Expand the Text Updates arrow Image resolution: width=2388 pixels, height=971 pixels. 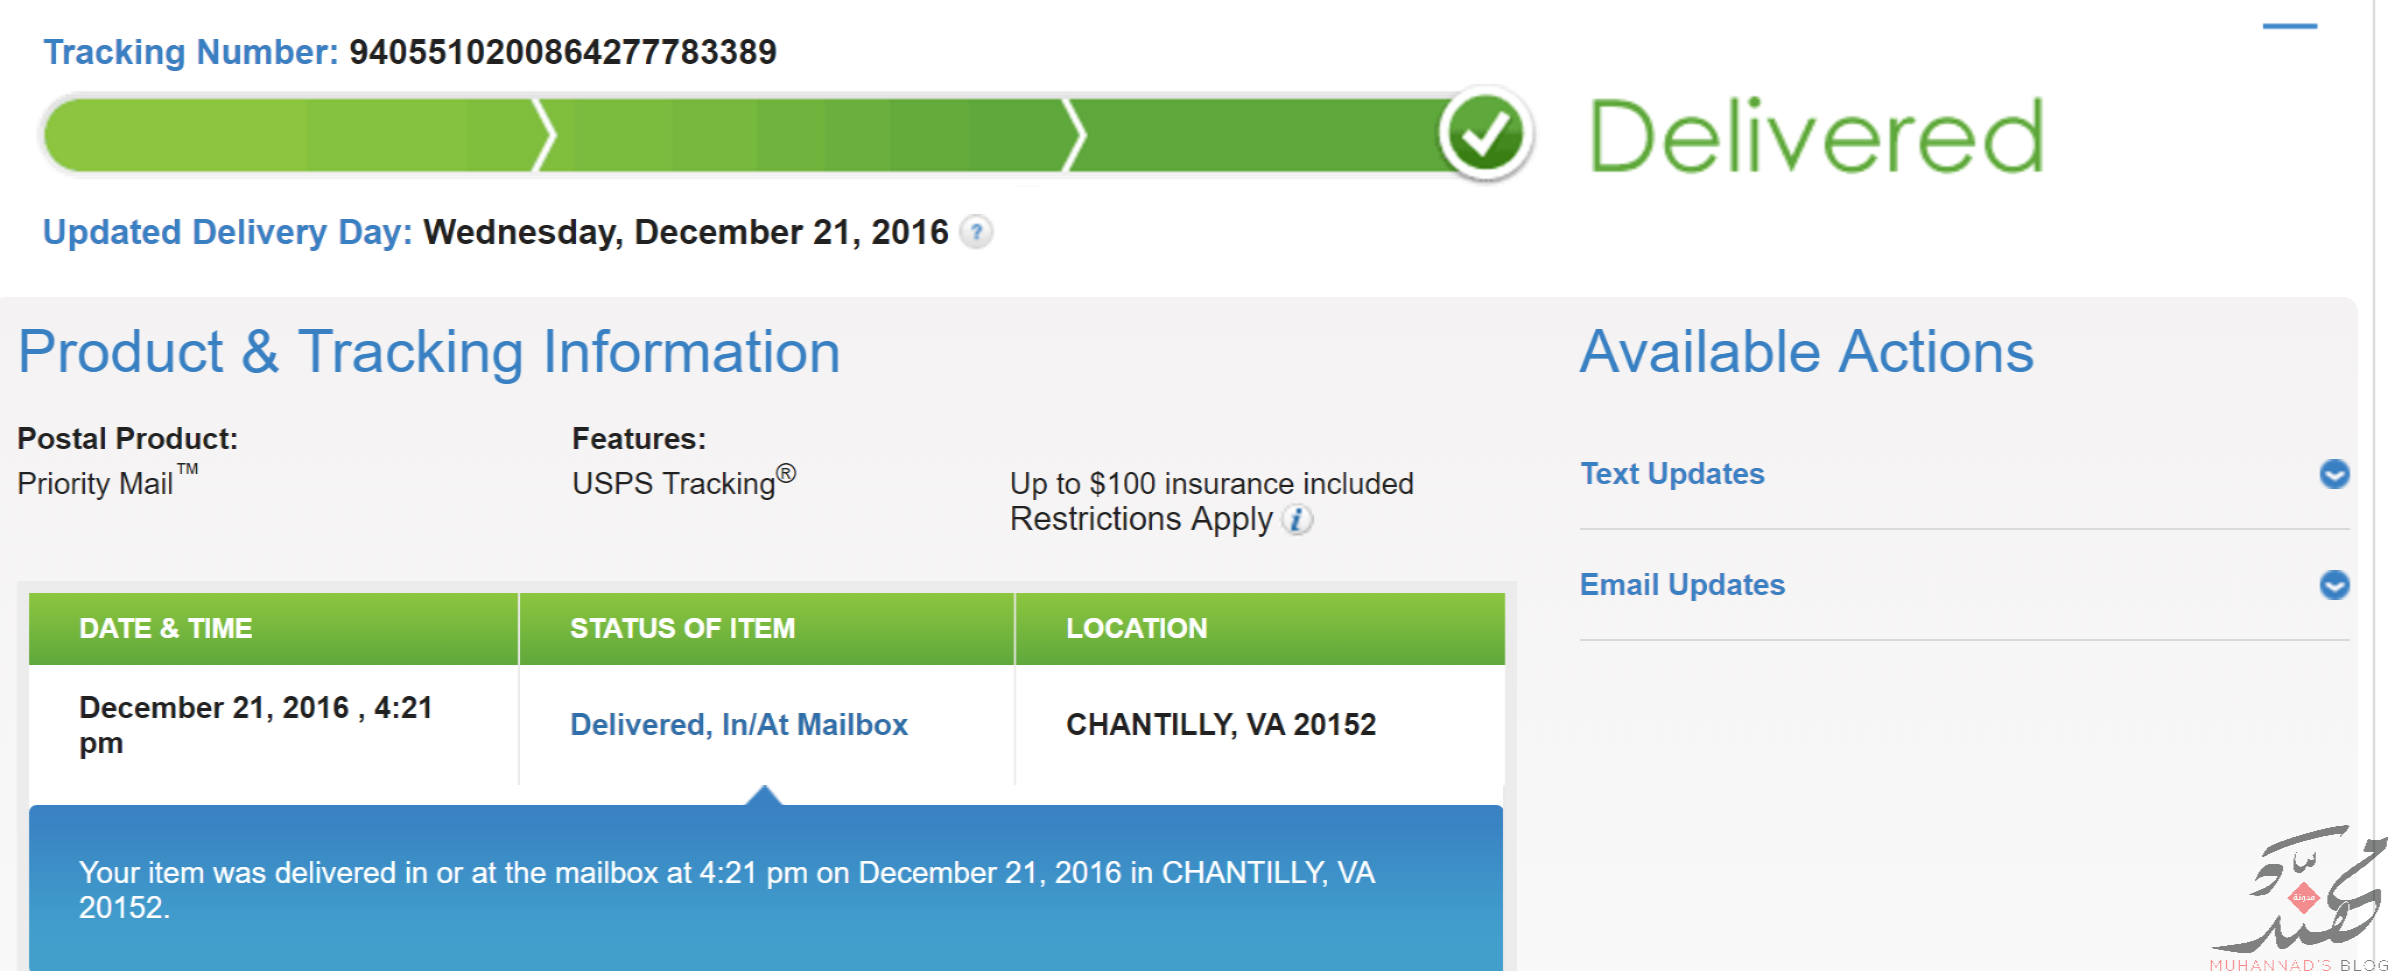(2334, 474)
